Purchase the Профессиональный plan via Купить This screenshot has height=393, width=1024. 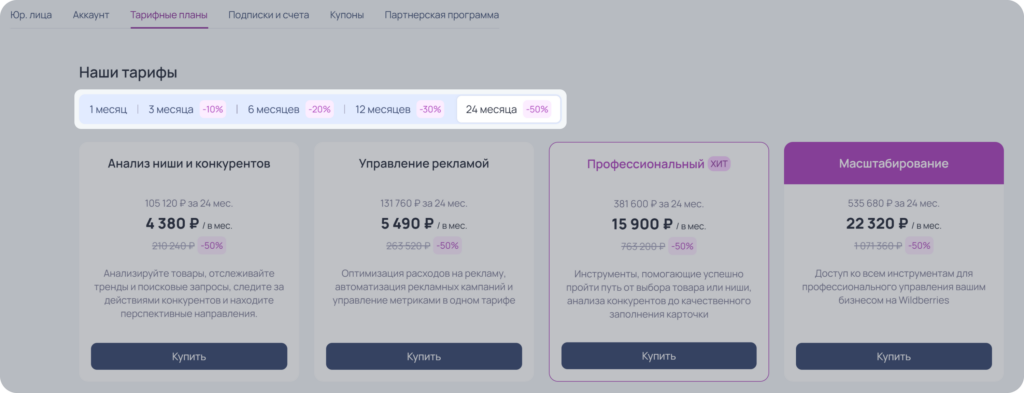(x=659, y=356)
